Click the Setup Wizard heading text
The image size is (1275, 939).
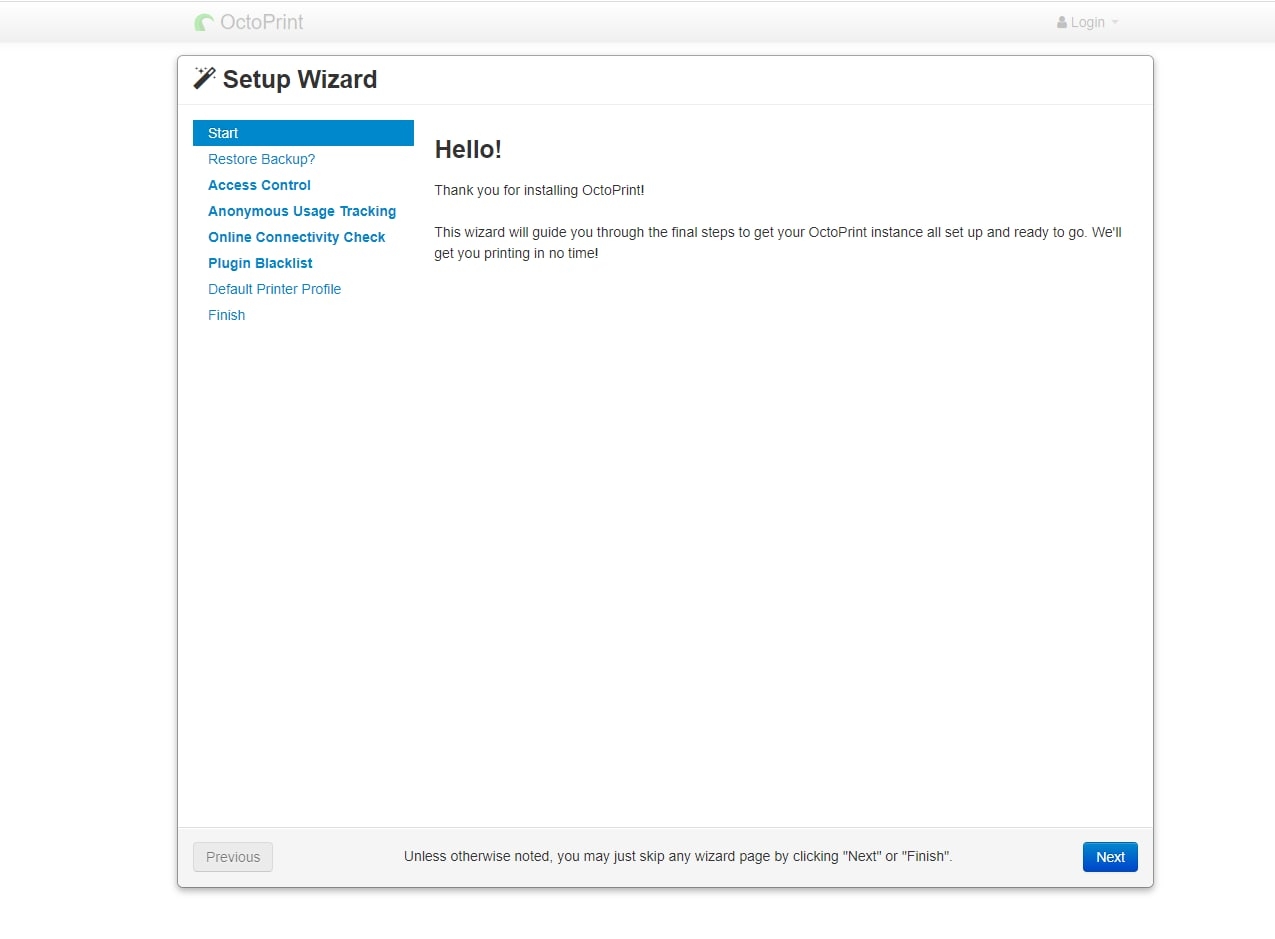click(300, 79)
